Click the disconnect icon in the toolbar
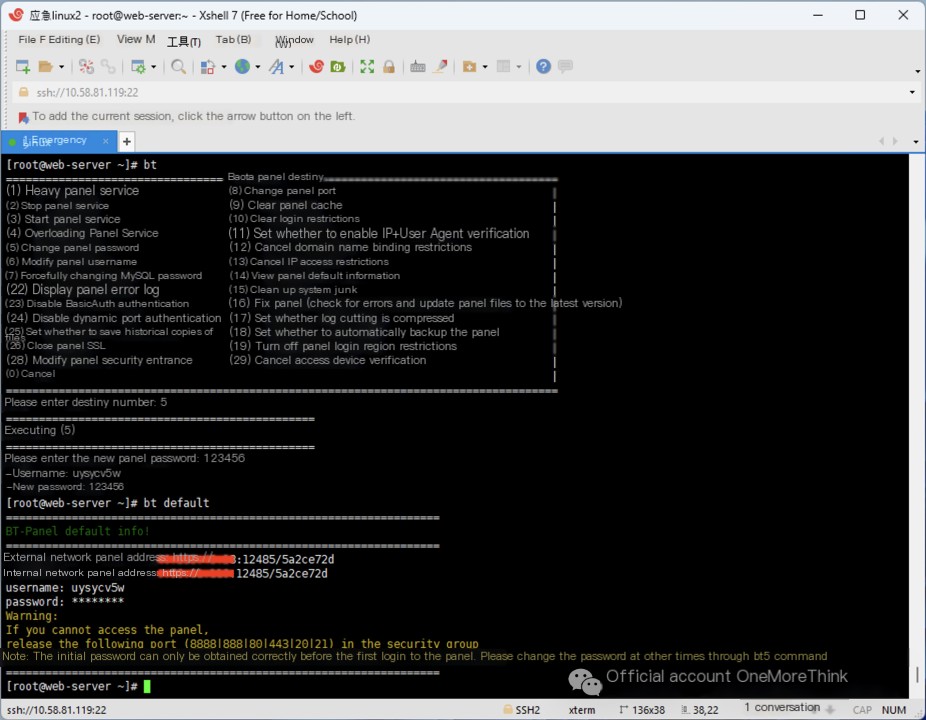The width and height of the screenshot is (926, 720). [86, 67]
